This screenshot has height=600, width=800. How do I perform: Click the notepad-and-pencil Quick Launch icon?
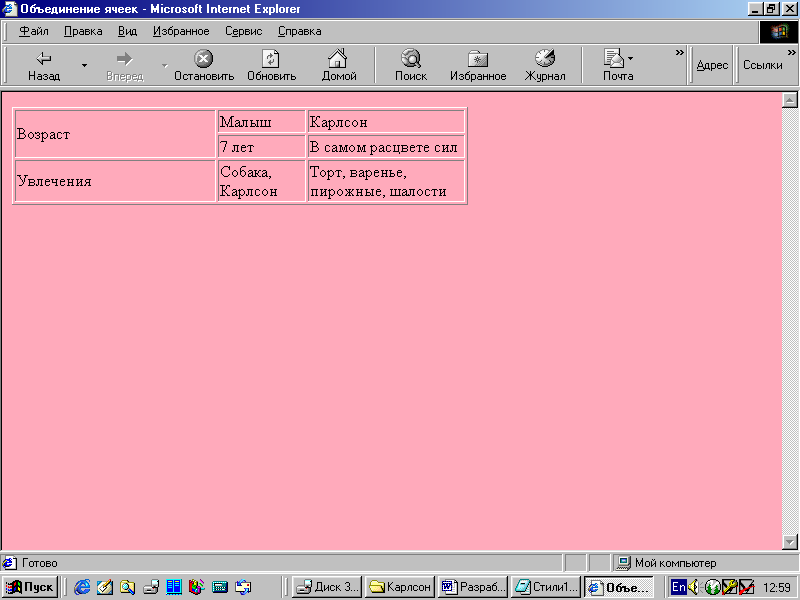point(105,587)
